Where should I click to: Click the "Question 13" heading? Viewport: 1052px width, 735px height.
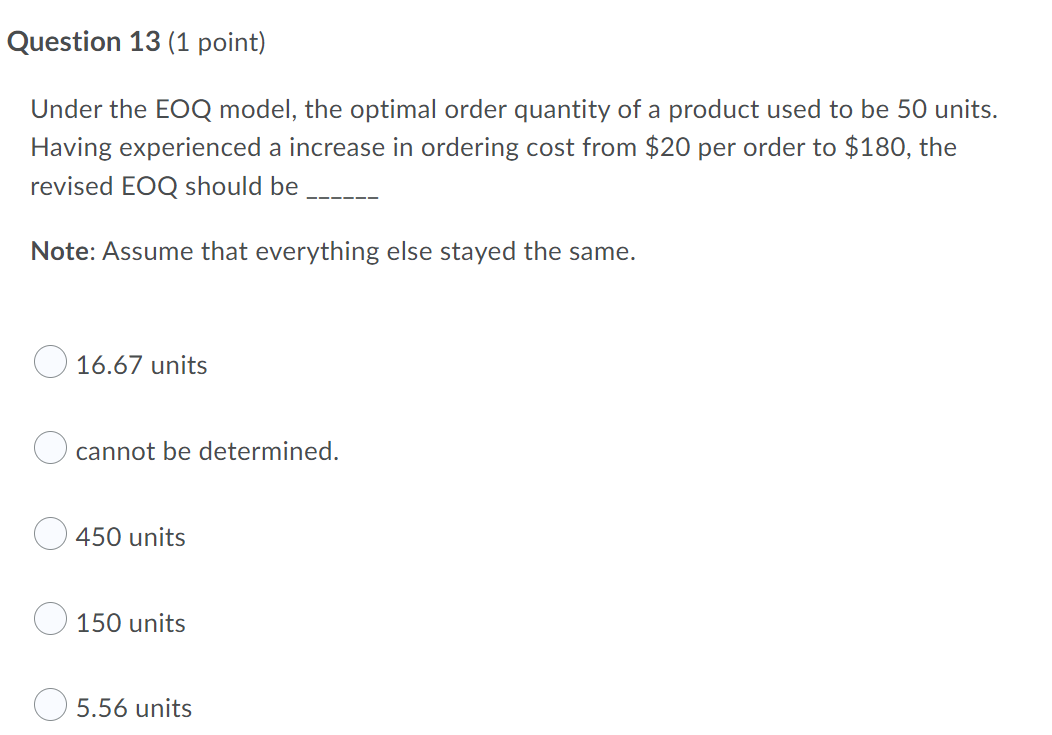point(81,41)
